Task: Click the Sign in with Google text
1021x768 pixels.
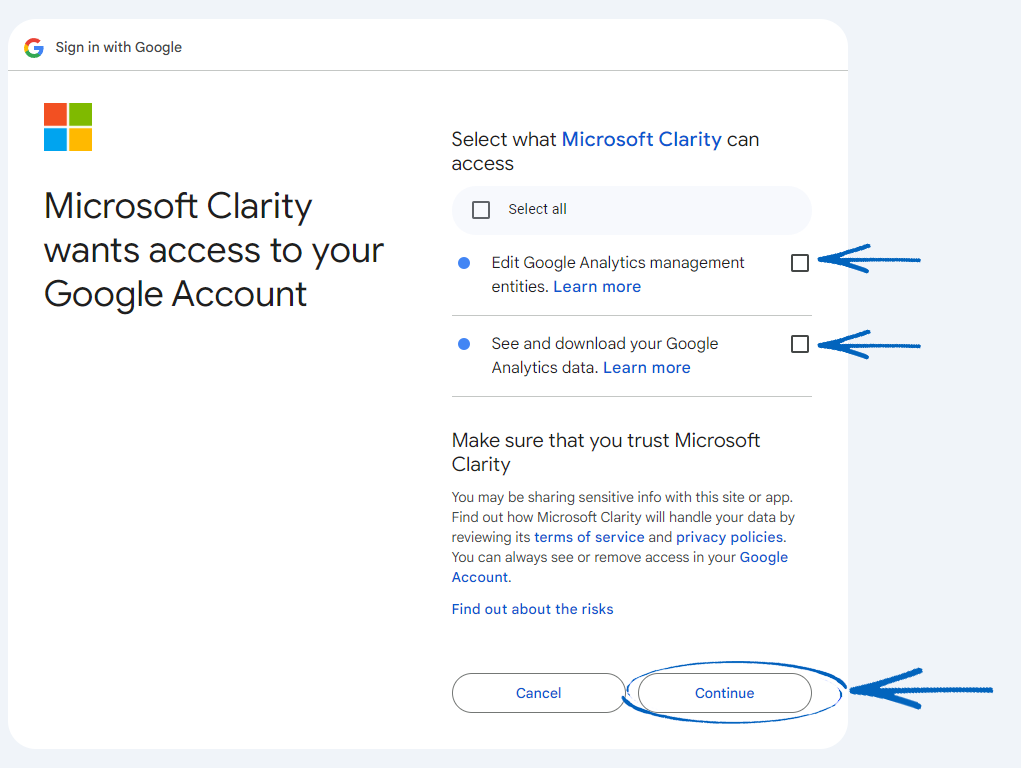Action: tap(119, 48)
